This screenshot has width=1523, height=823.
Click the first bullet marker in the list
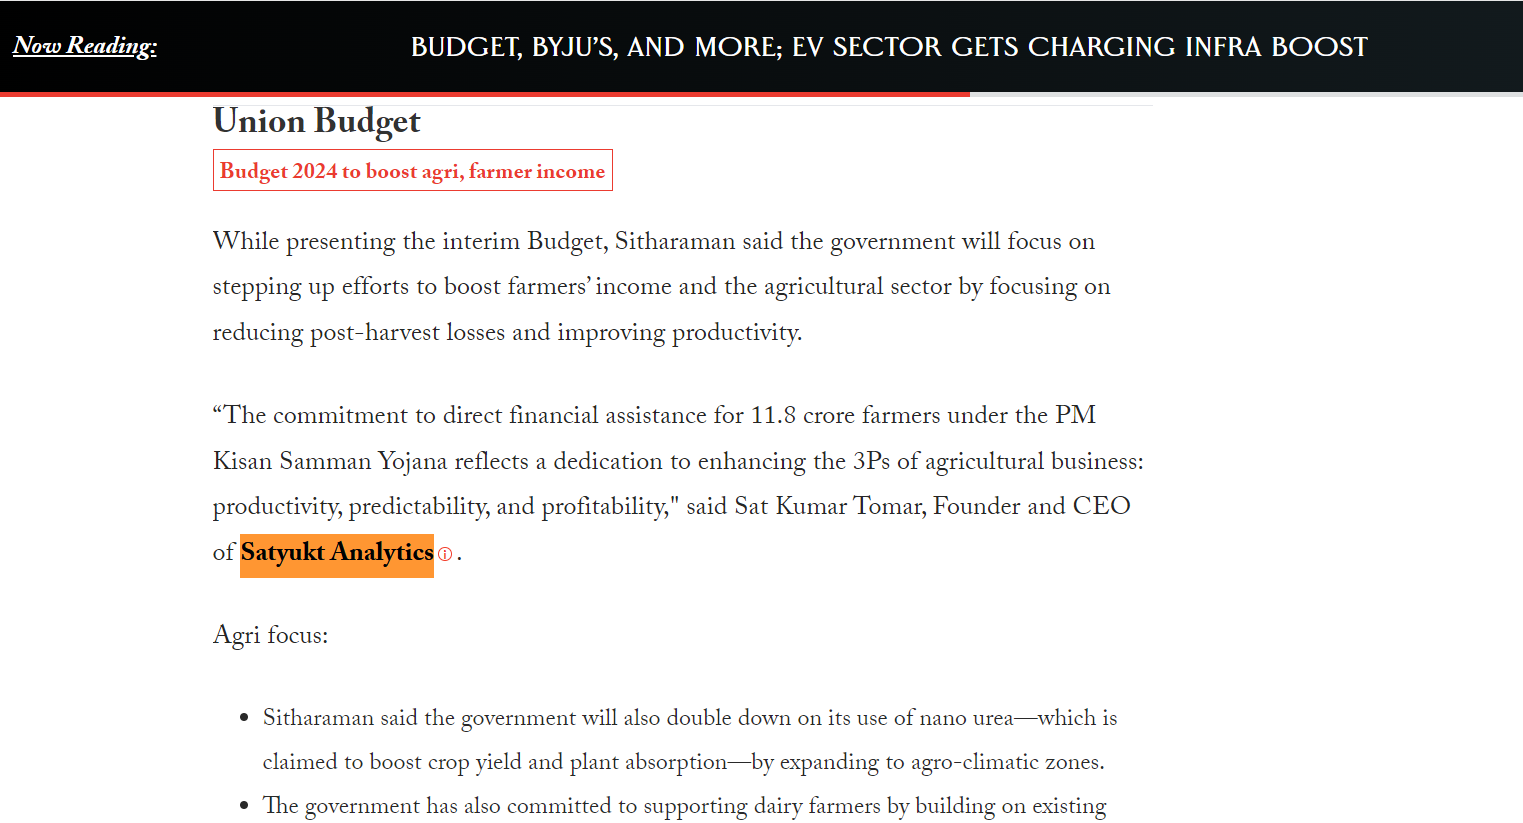coord(244,719)
